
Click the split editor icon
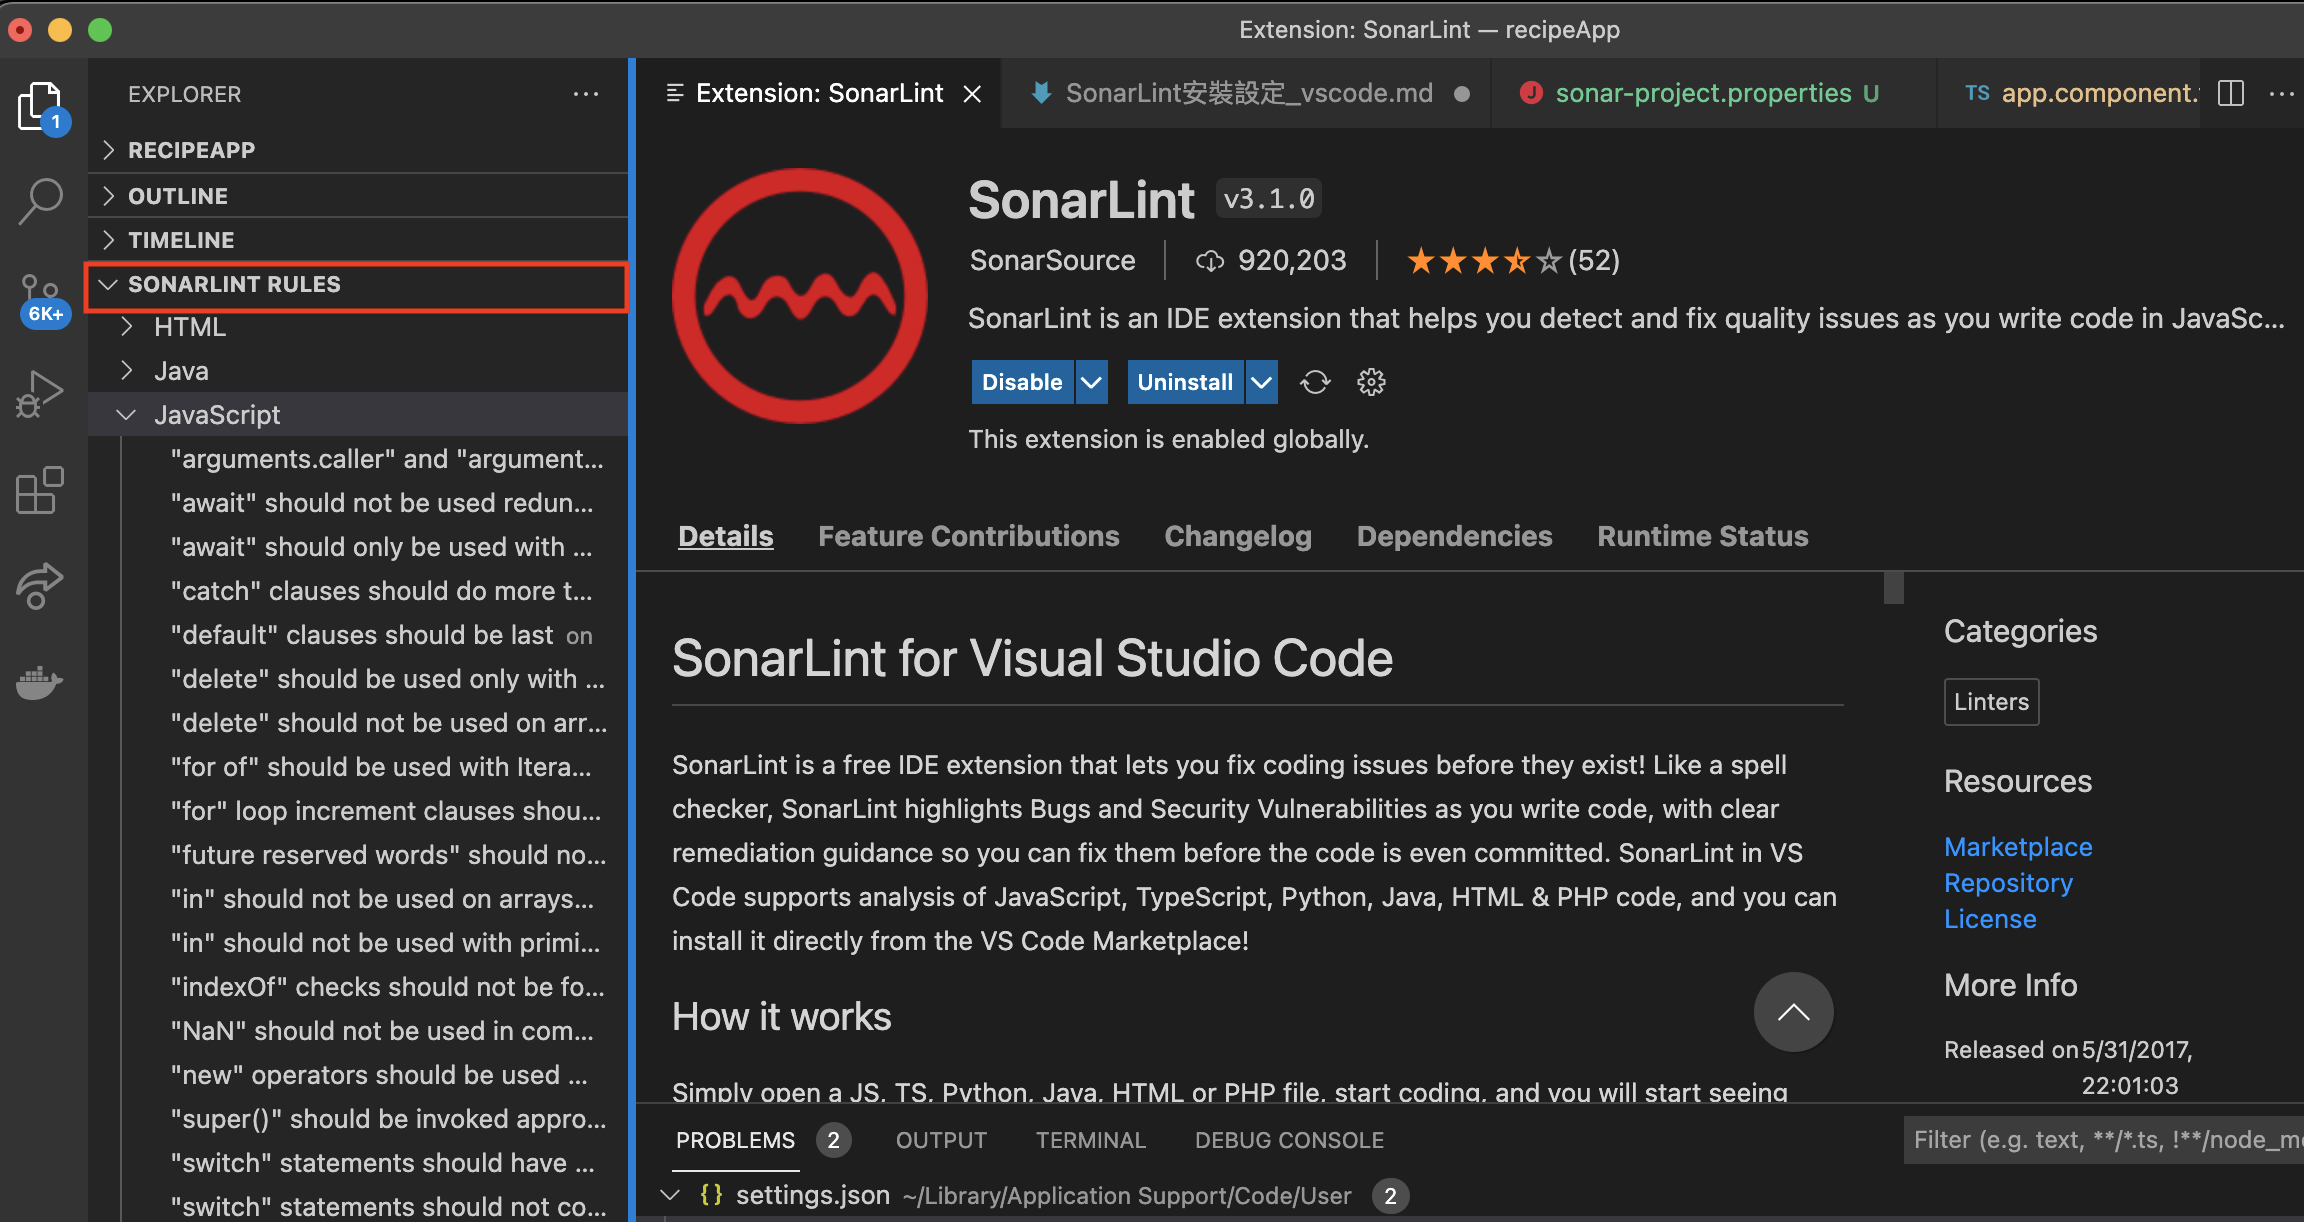[2231, 93]
